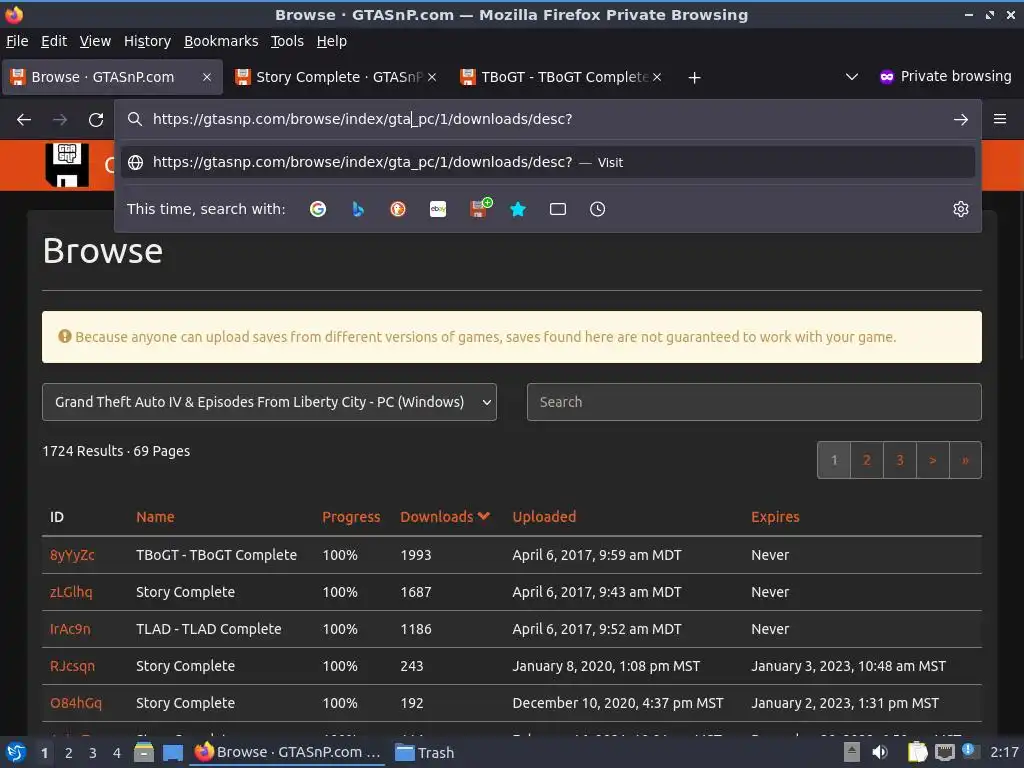Image resolution: width=1024 pixels, height=768 pixels.
Task: Switch to workspace 2
Action: (69, 753)
